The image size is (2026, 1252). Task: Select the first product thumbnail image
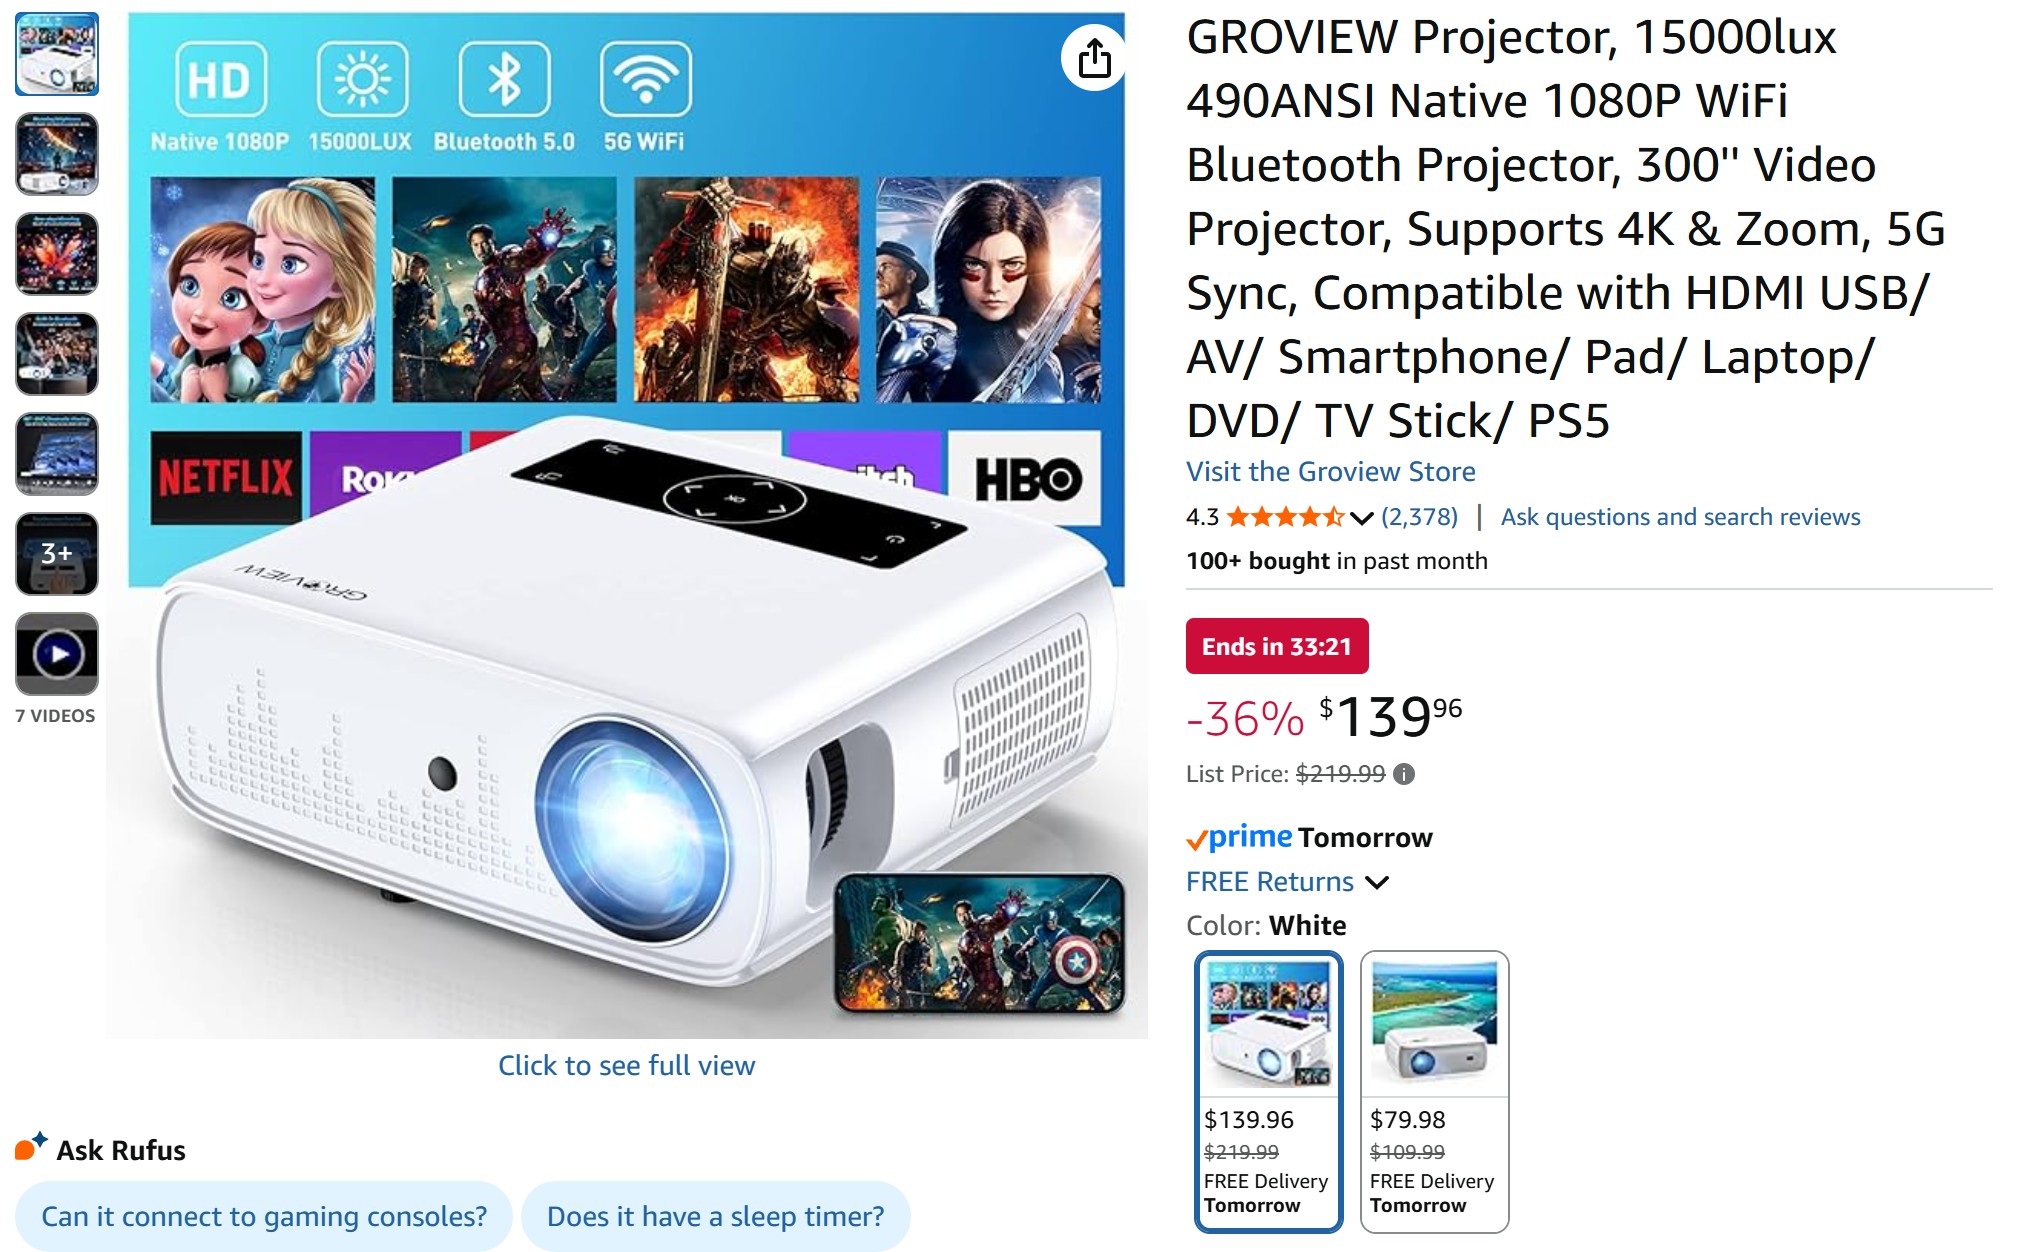pyautogui.click(x=57, y=54)
